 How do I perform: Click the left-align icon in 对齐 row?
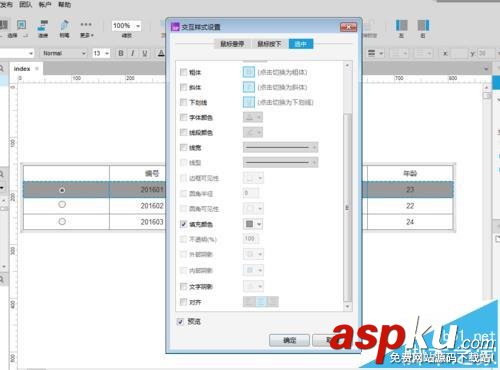(249, 302)
